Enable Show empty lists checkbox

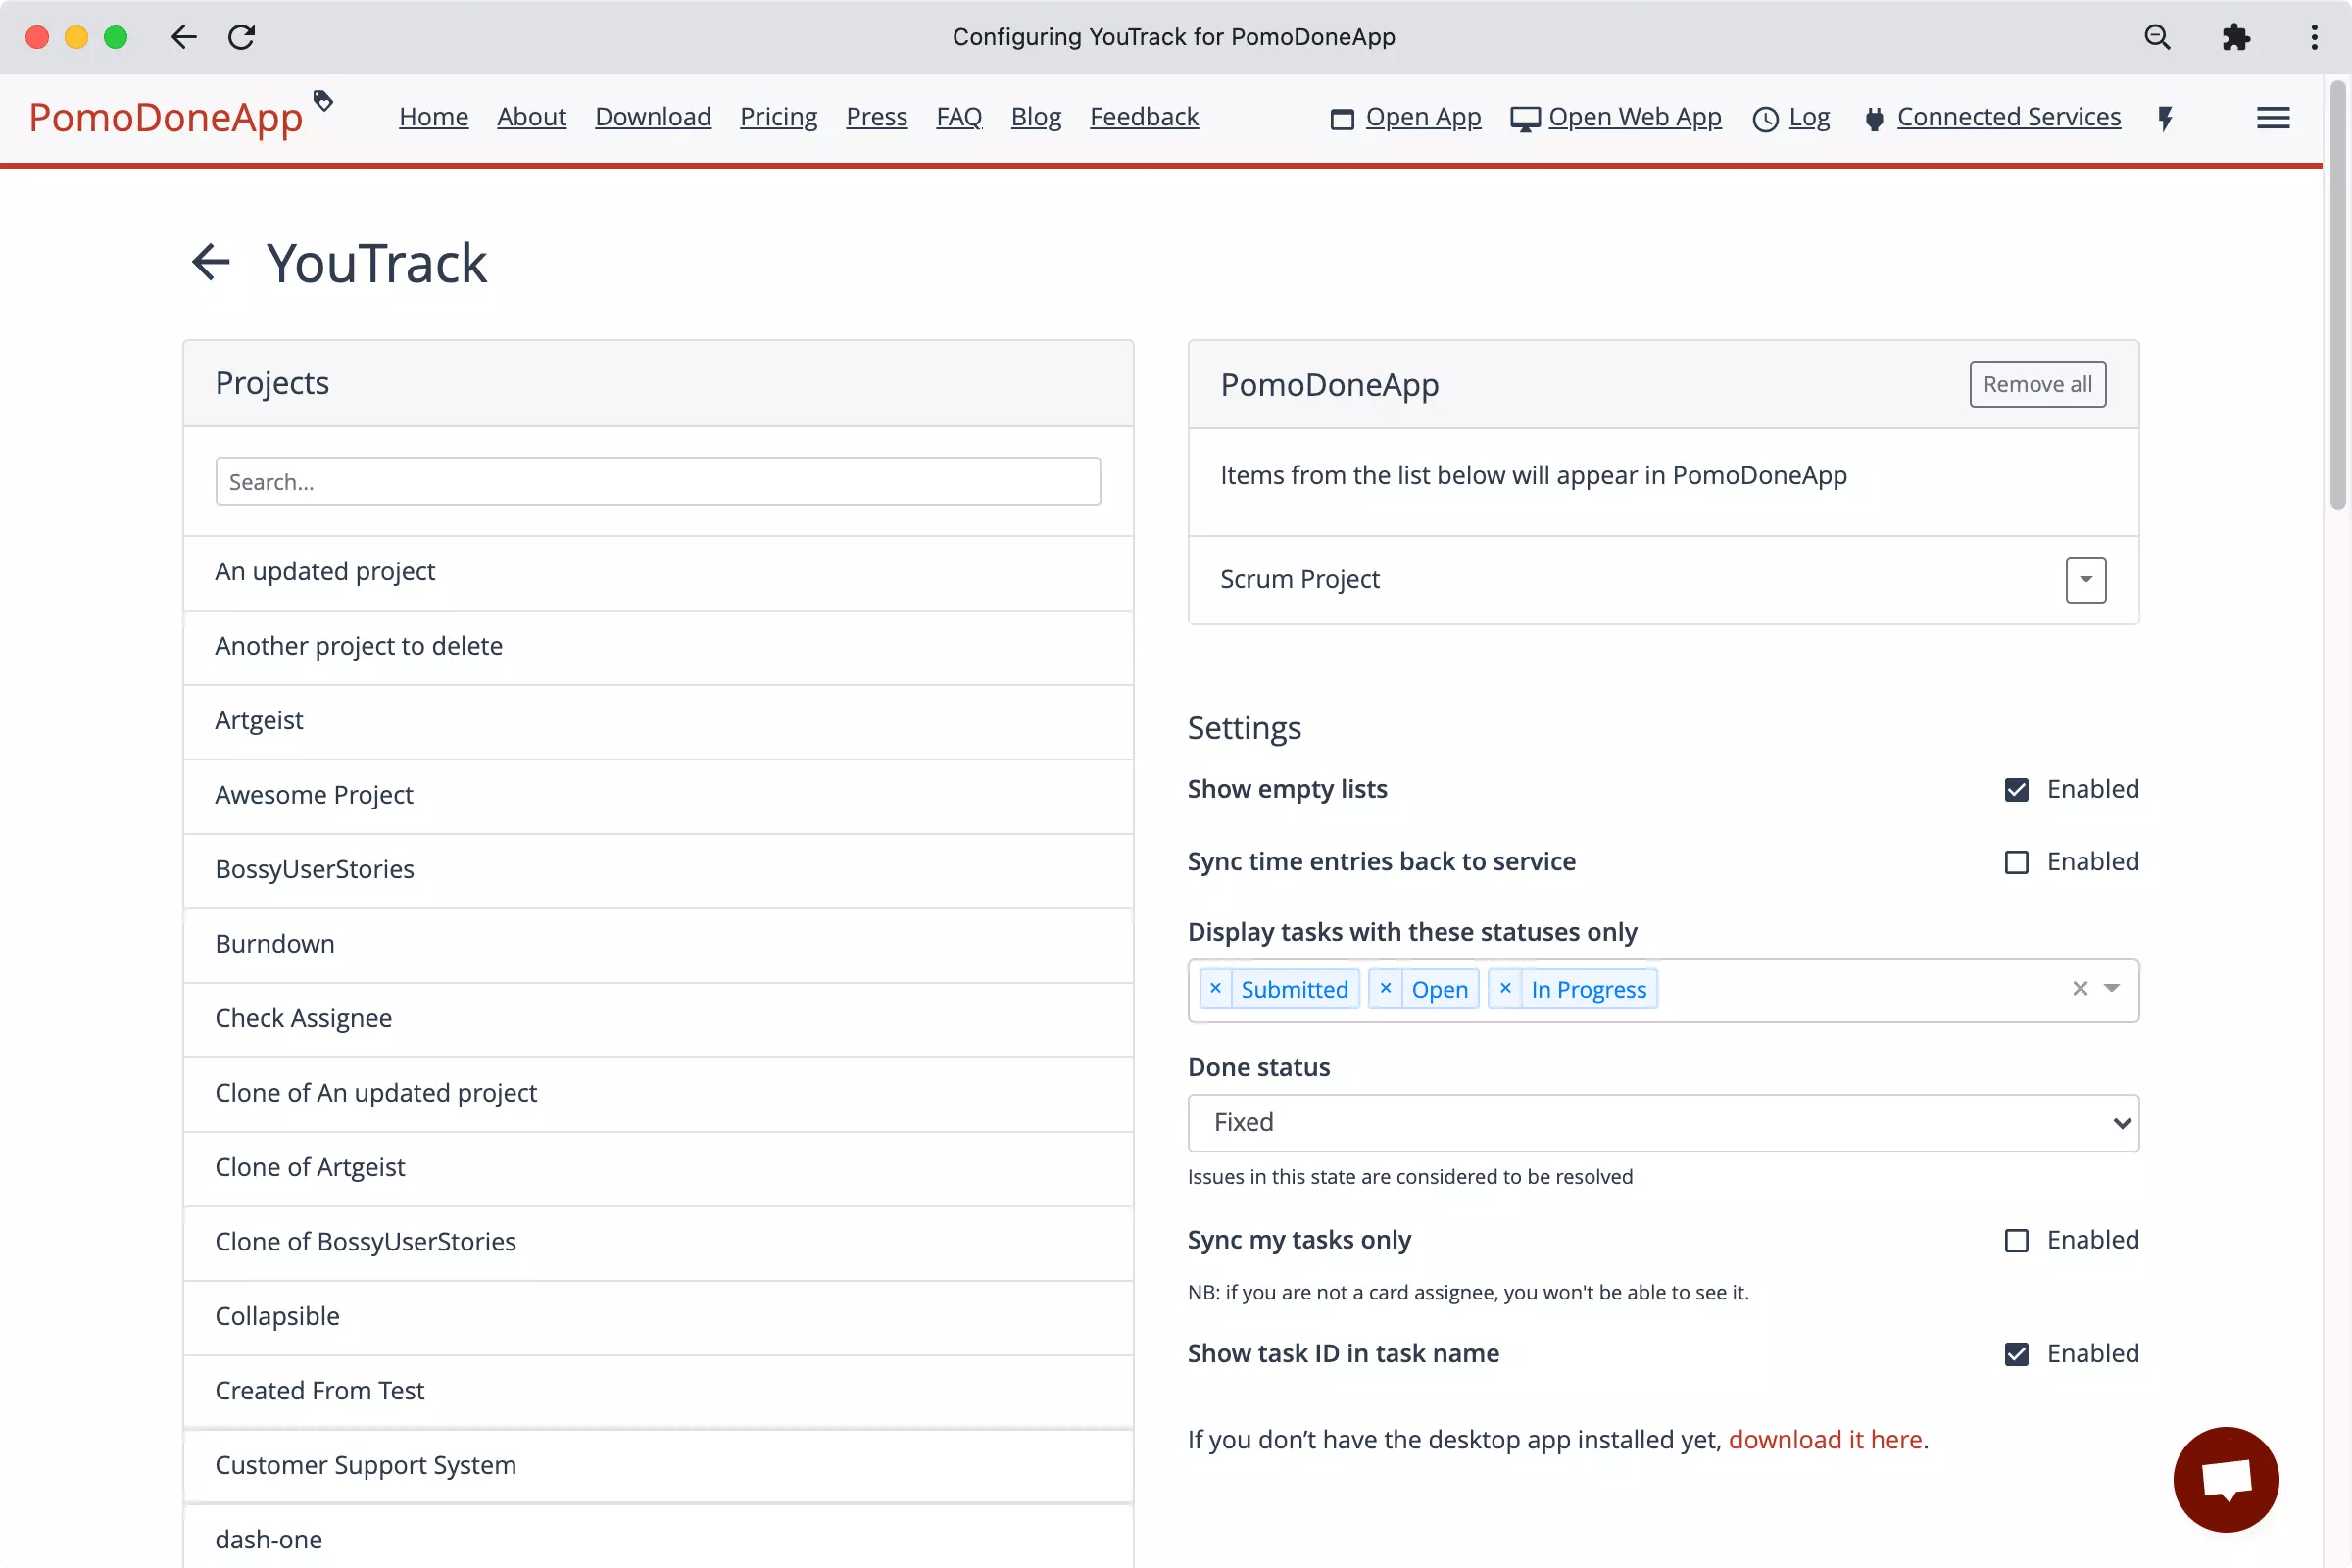[x=2016, y=789]
